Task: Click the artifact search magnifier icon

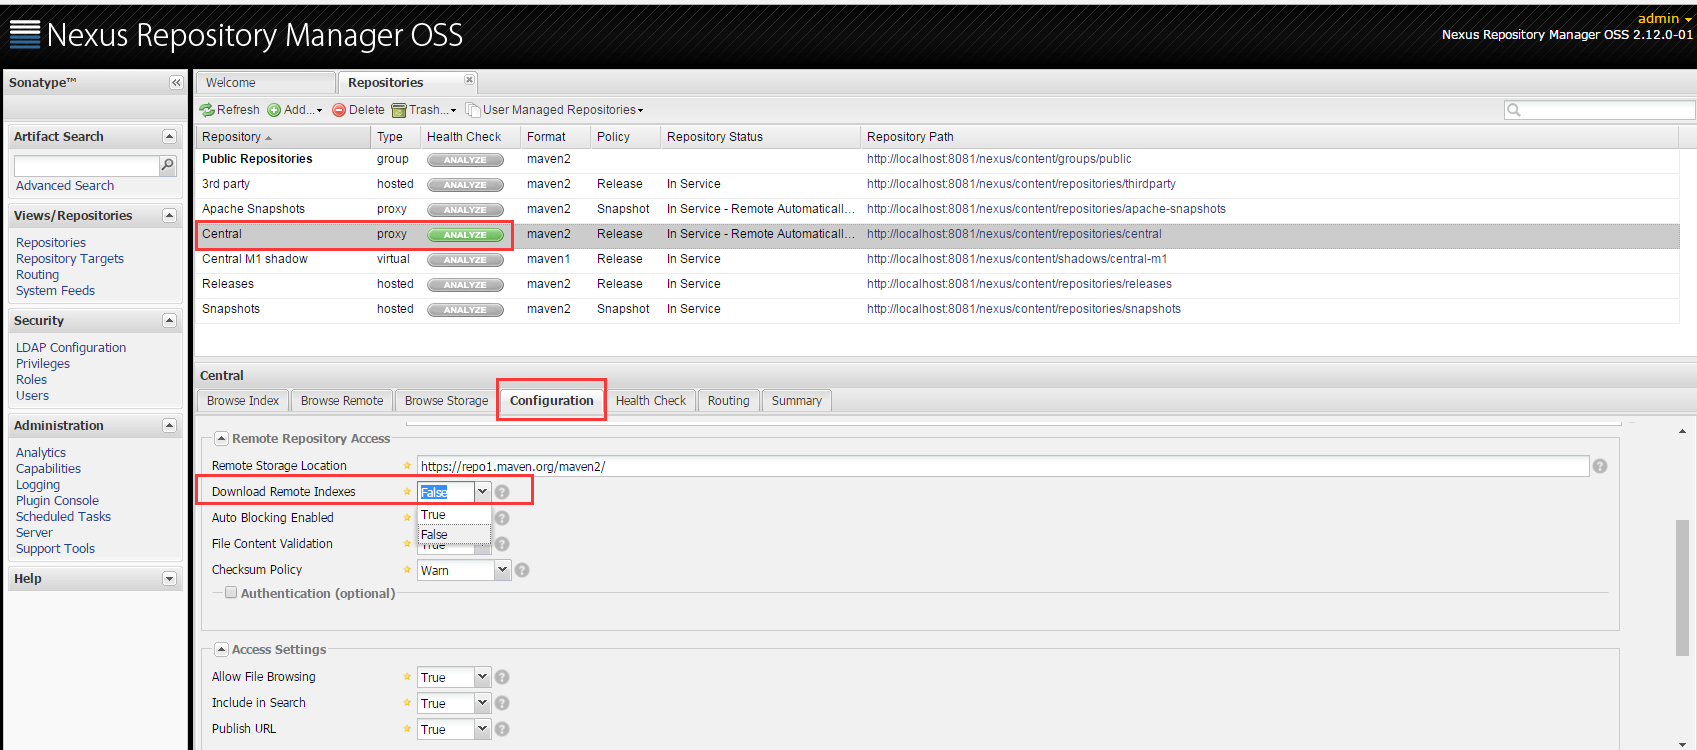Action: point(168,165)
